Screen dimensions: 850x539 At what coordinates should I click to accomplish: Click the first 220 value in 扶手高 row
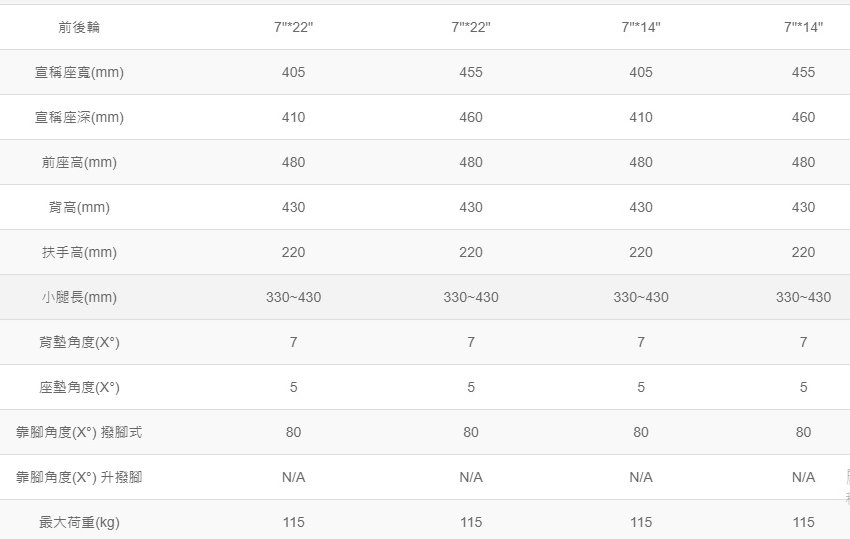(293, 252)
